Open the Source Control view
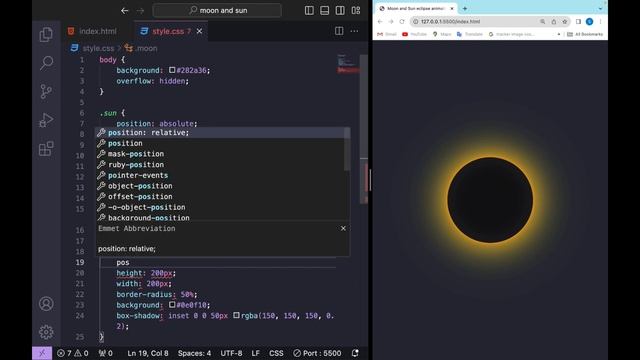 pyautogui.click(x=46, y=91)
